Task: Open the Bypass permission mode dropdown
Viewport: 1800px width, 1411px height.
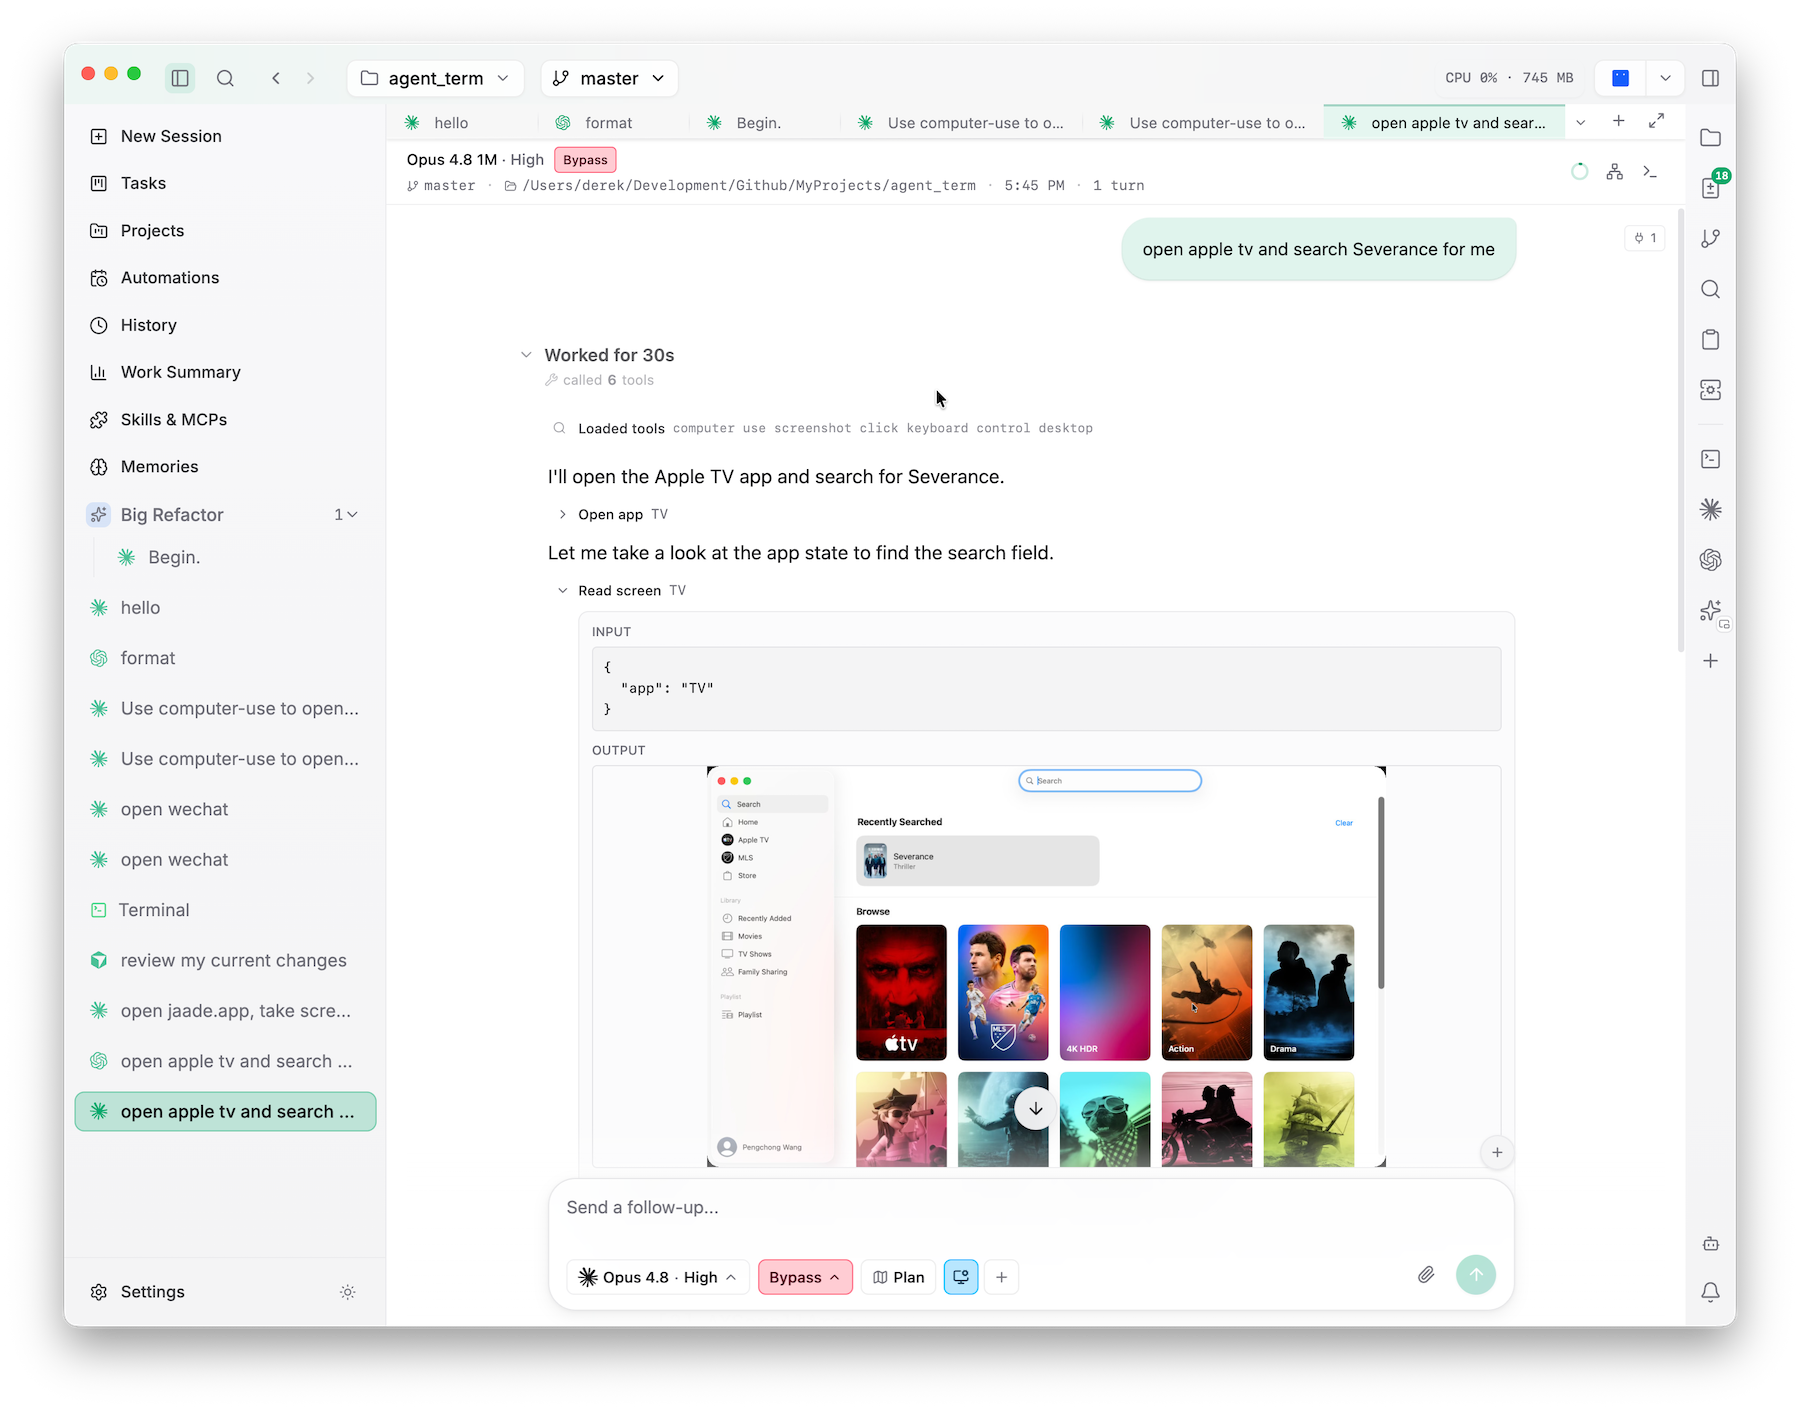Action: [x=805, y=1277]
